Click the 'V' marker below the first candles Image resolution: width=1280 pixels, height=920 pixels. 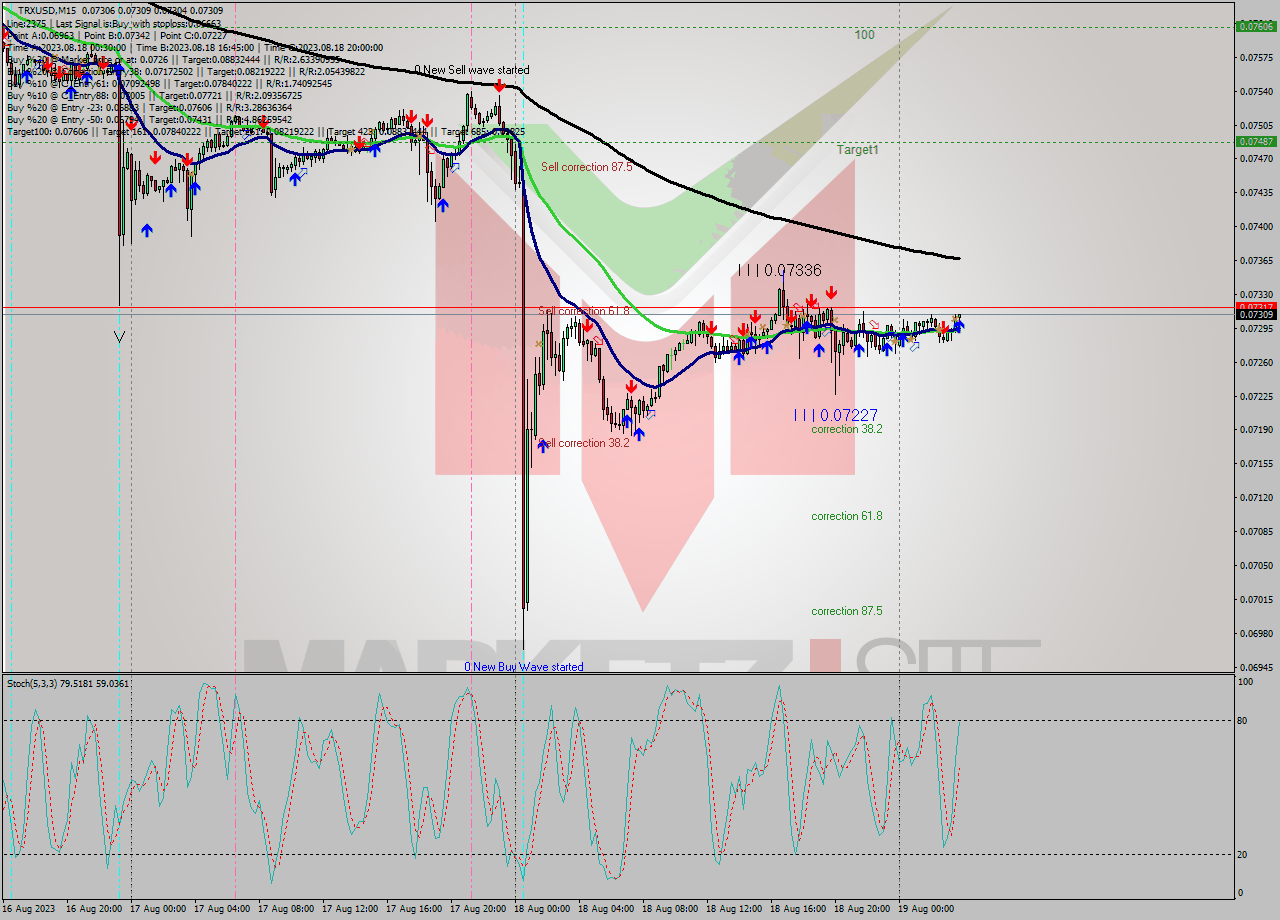click(119, 337)
